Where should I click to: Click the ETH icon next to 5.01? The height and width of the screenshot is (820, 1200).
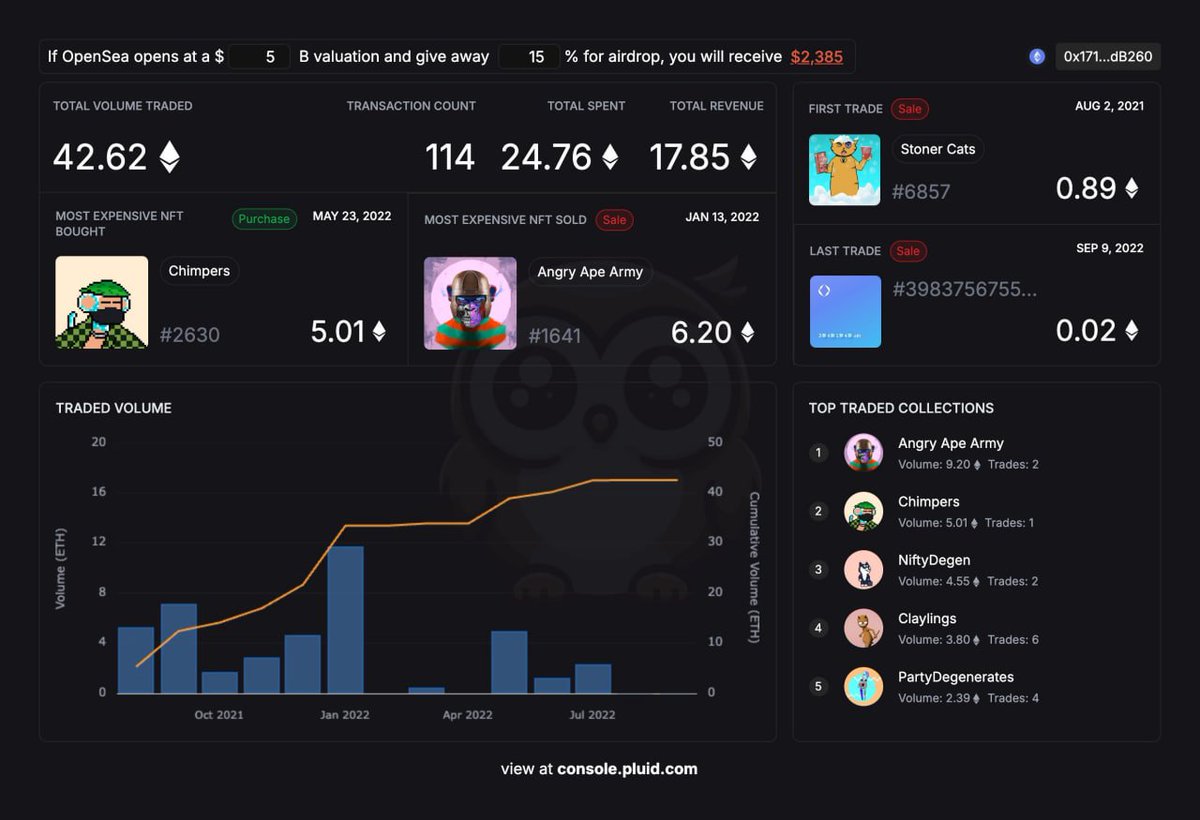[379, 332]
